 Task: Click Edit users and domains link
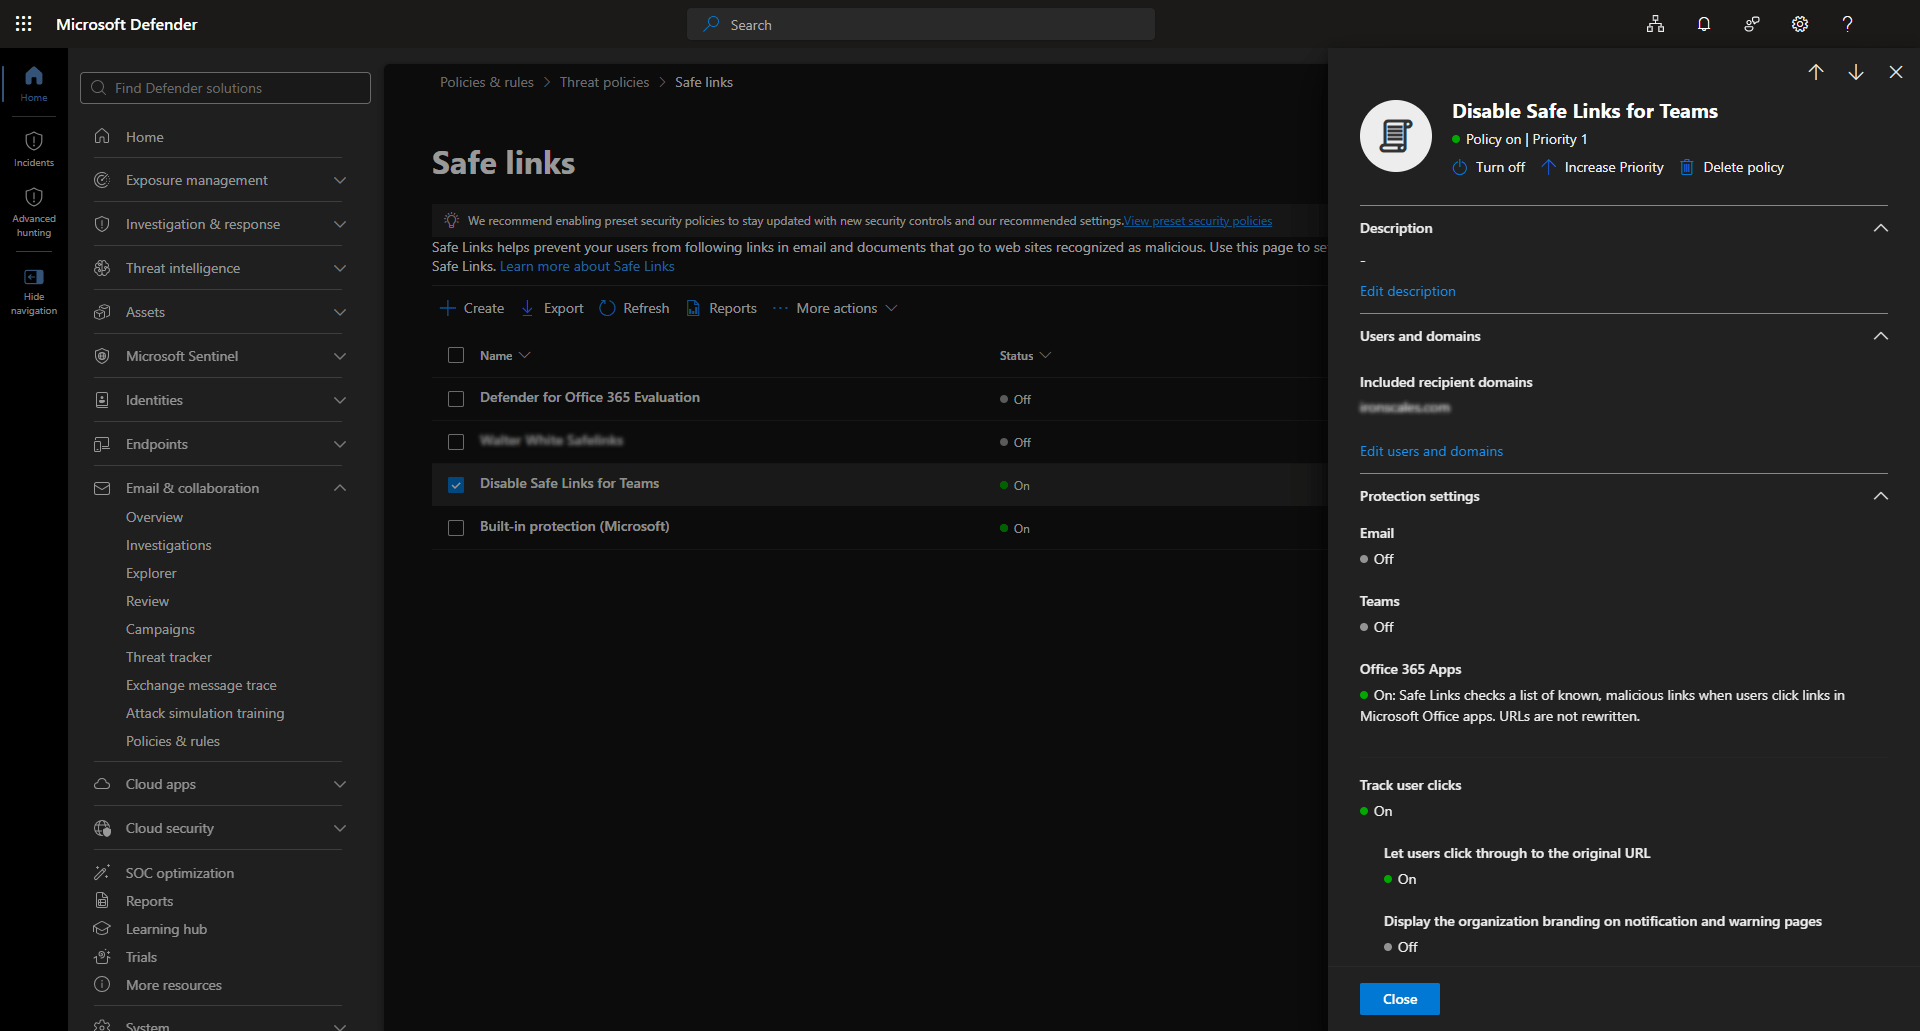point(1431,451)
